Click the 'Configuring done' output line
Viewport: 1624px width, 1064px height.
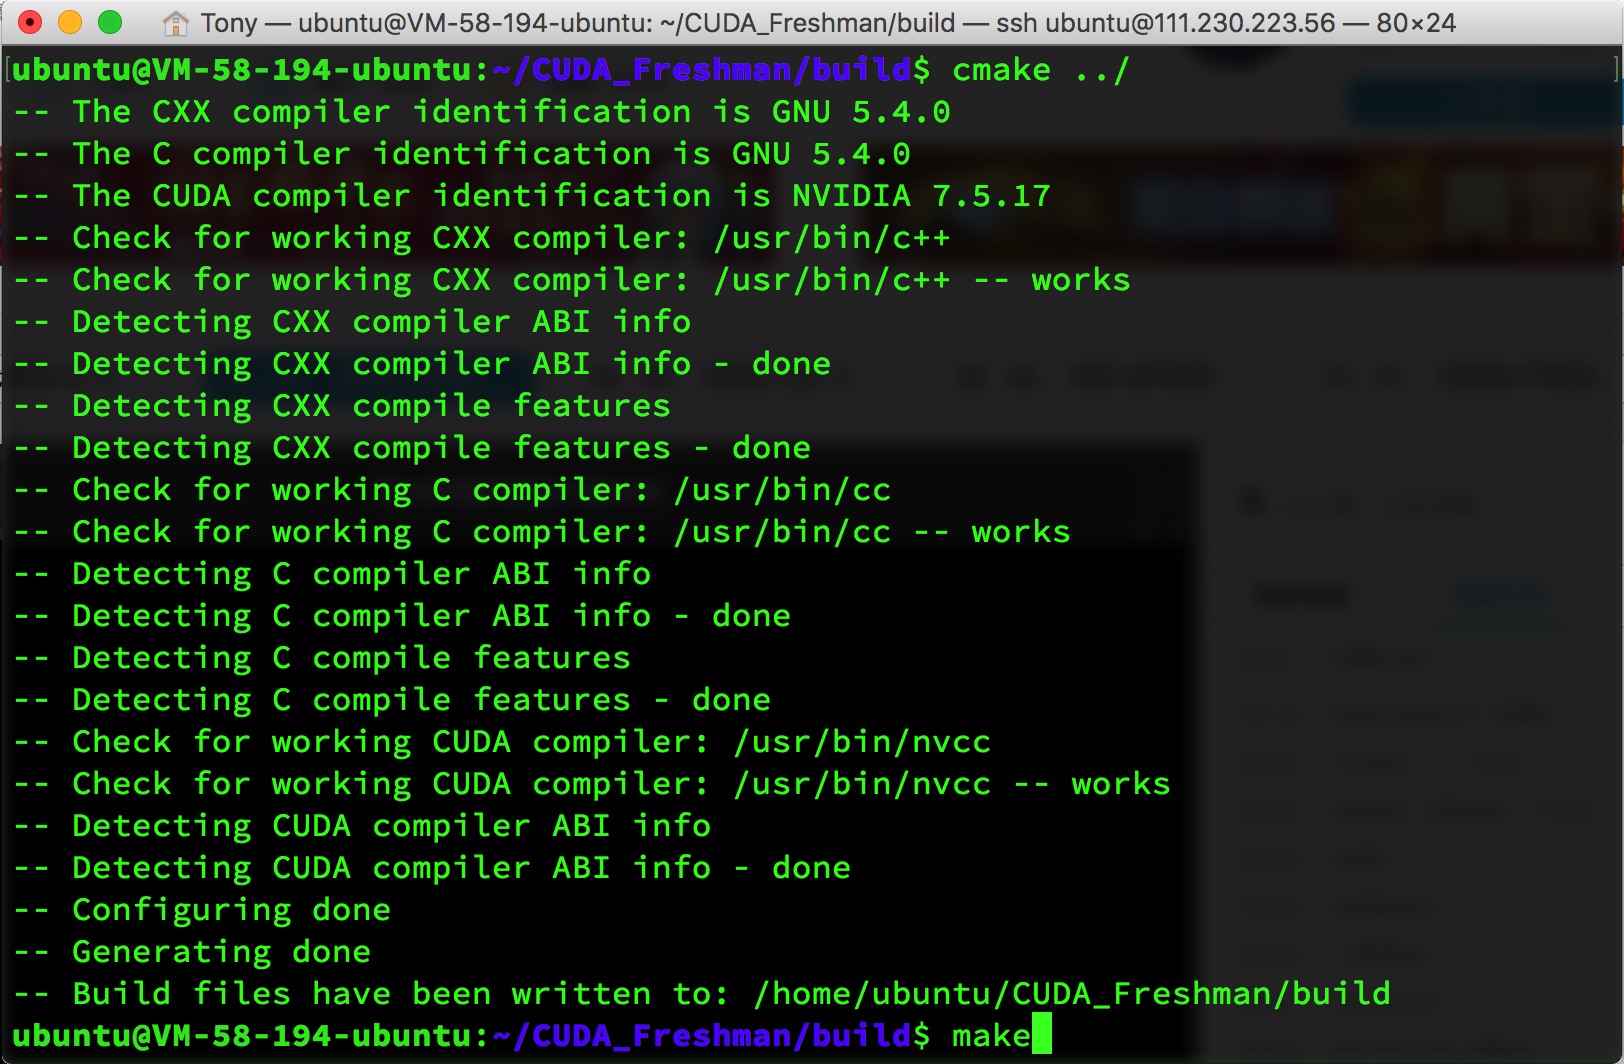pyautogui.click(x=230, y=910)
